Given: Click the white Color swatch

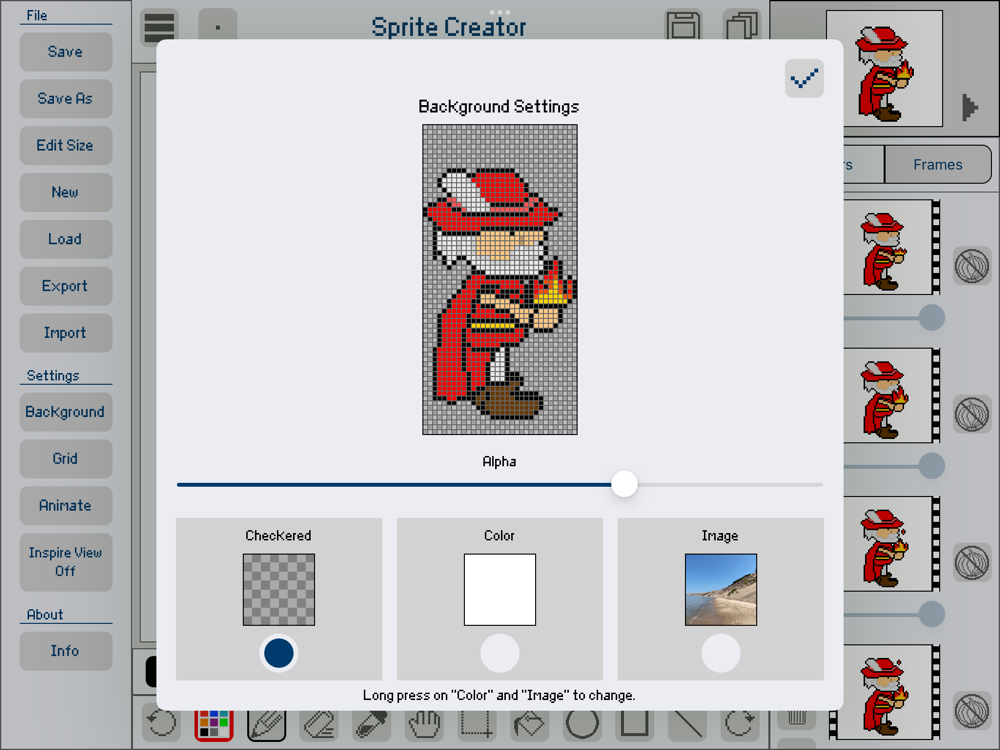Looking at the screenshot, I should 499,589.
